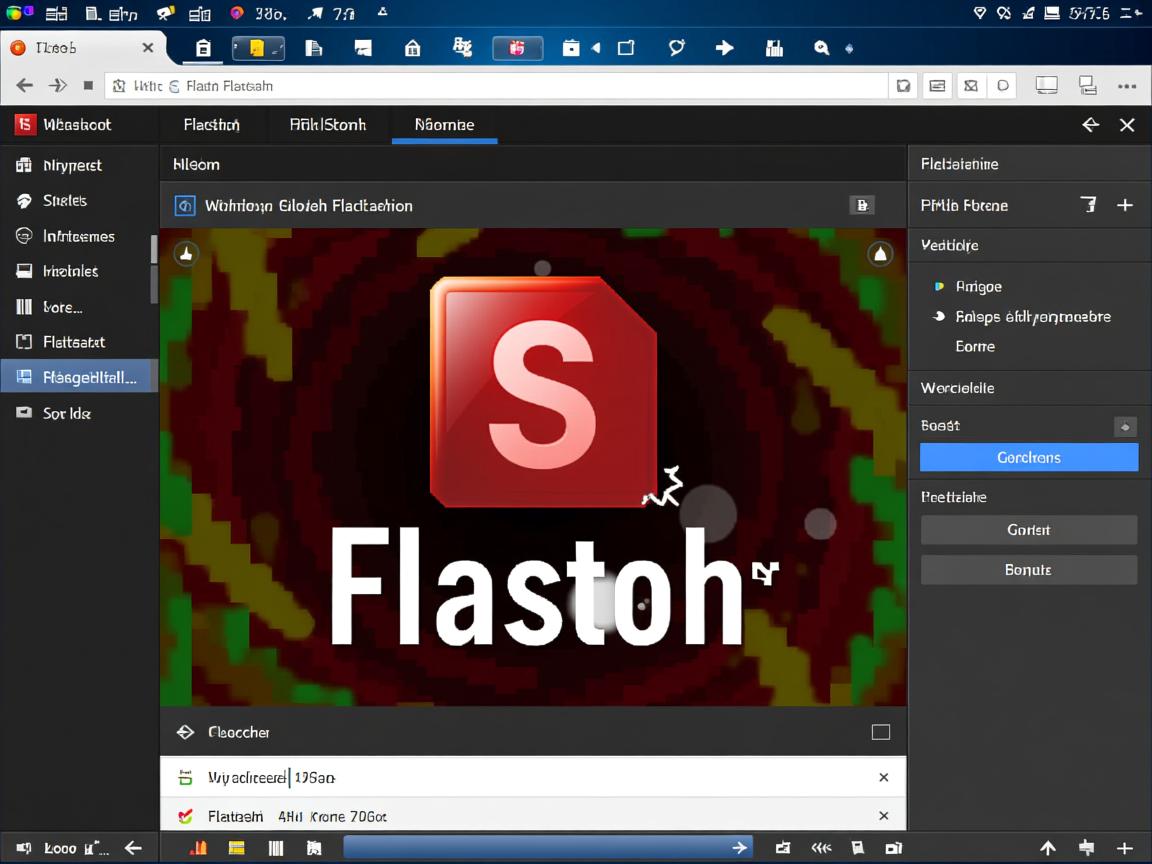Viewport: 1152px width, 864px height.
Task: Open the Imotales monitor icon in the sidebar
Action: click(x=23, y=271)
